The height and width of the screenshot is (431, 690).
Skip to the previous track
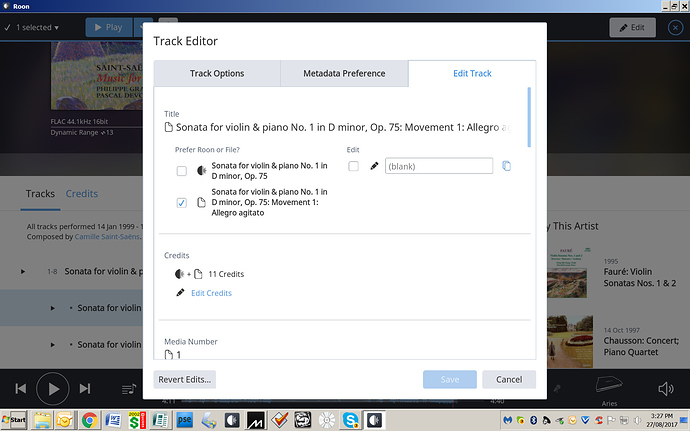[x=21, y=389]
